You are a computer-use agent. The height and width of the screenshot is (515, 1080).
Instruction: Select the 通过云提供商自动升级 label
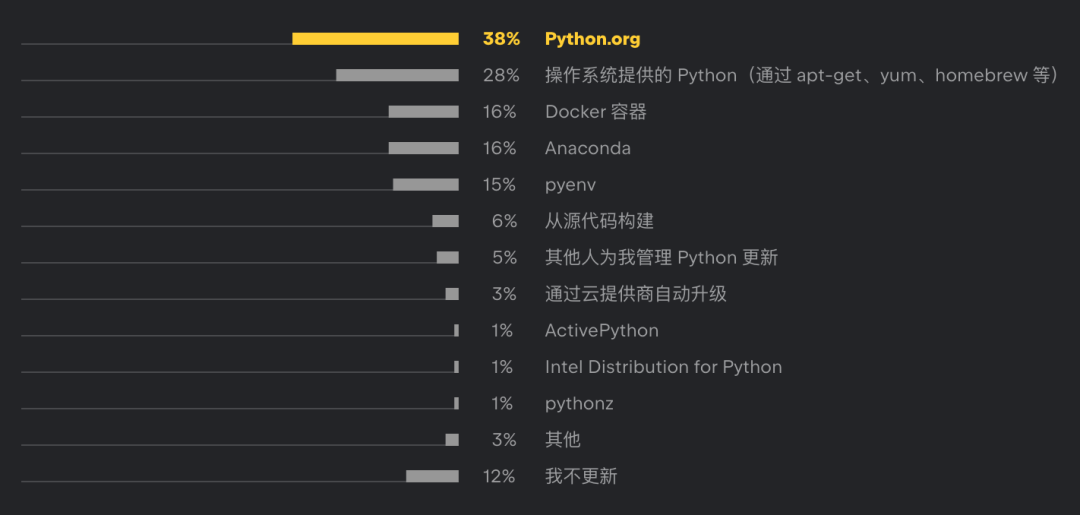pyautogui.click(x=636, y=294)
